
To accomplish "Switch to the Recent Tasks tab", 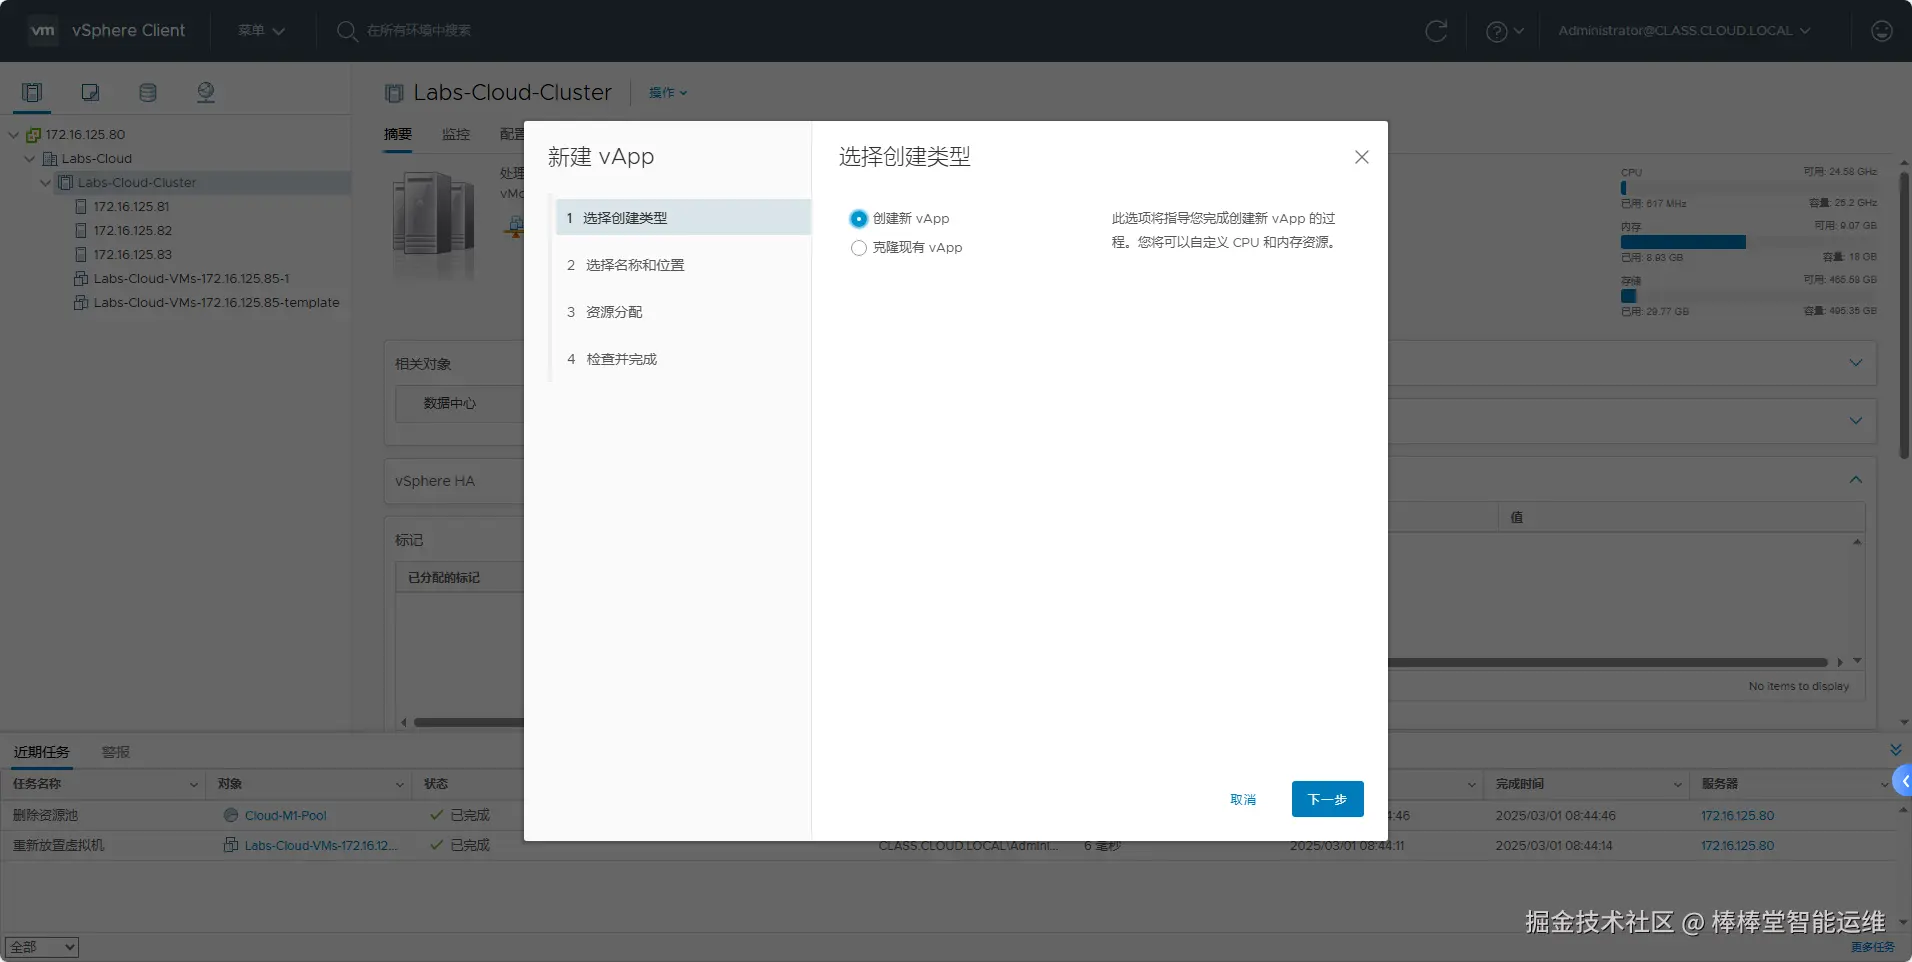I will 42,752.
